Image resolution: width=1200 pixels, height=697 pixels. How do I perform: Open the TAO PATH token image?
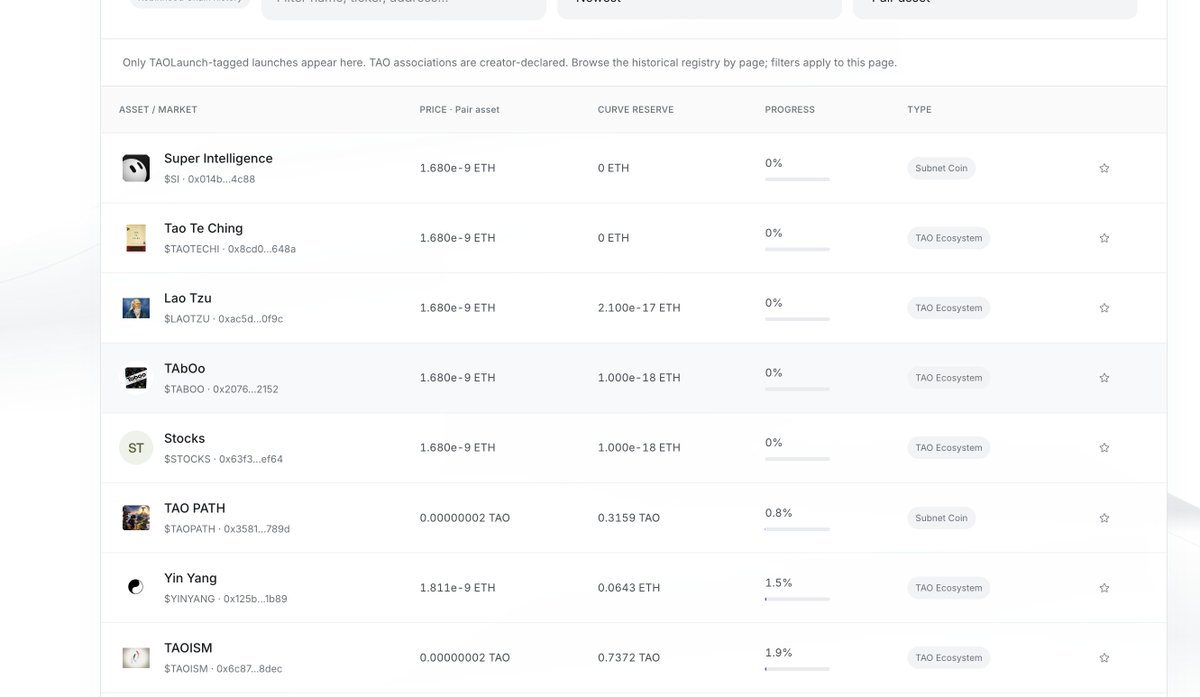pyautogui.click(x=136, y=518)
